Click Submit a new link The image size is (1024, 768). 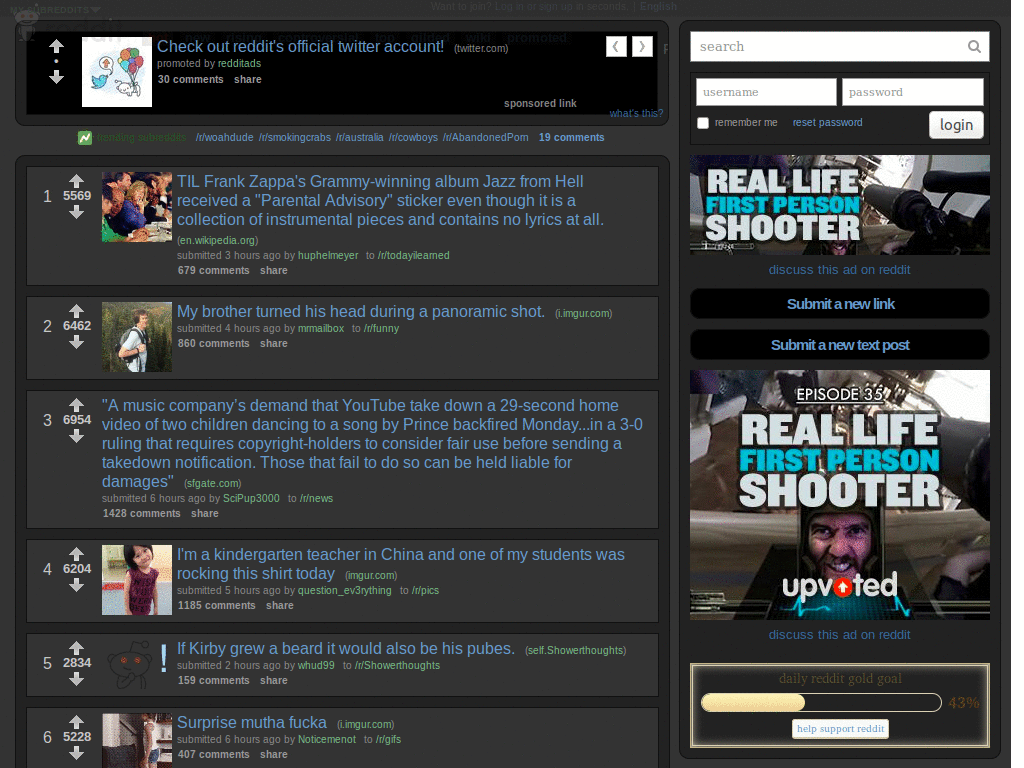pyautogui.click(x=840, y=304)
